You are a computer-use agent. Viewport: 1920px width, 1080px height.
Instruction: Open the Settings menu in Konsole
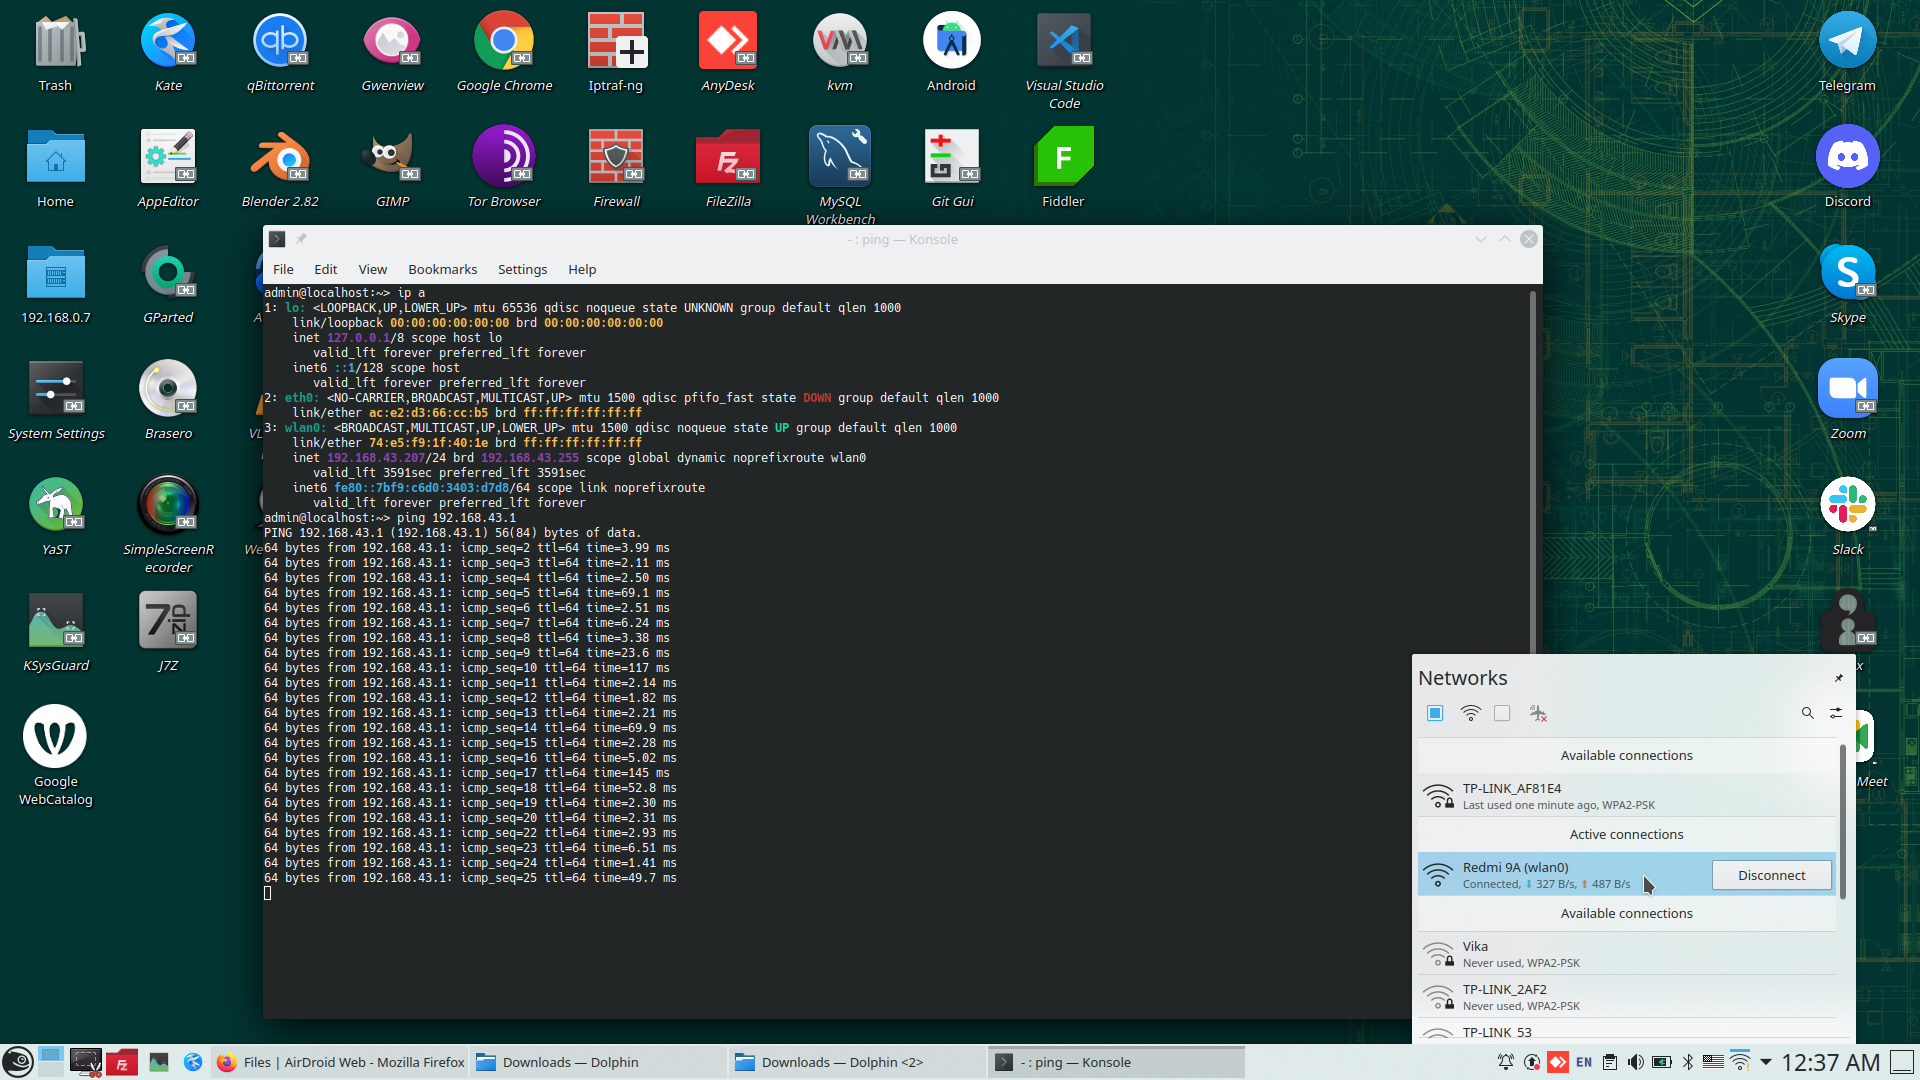click(522, 269)
